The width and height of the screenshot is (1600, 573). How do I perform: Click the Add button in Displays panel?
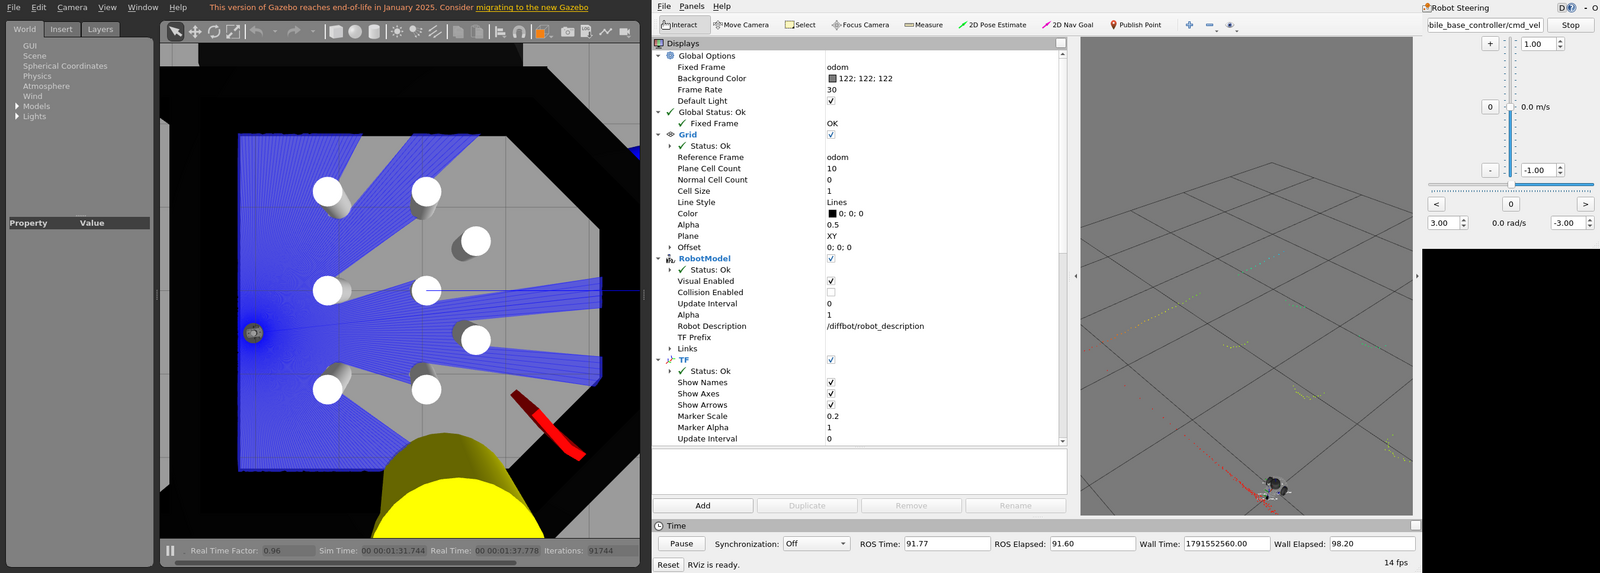tap(703, 506)
